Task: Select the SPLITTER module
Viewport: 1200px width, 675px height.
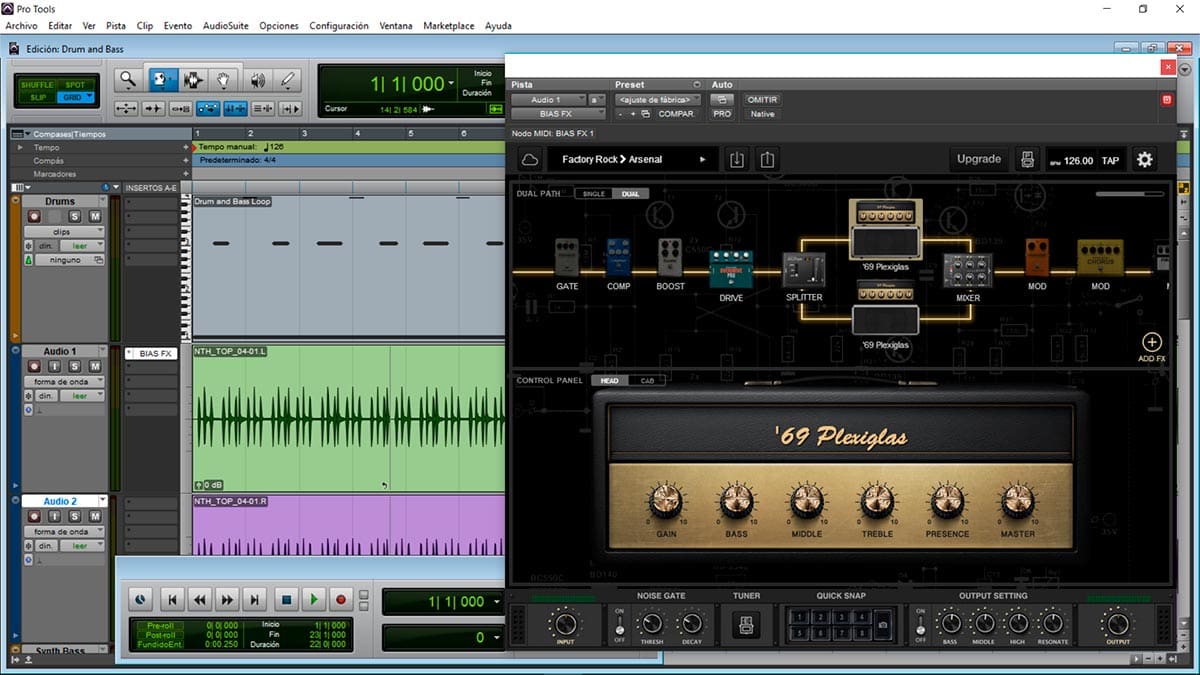Action: pyautogui.click(x=804, y=270)
